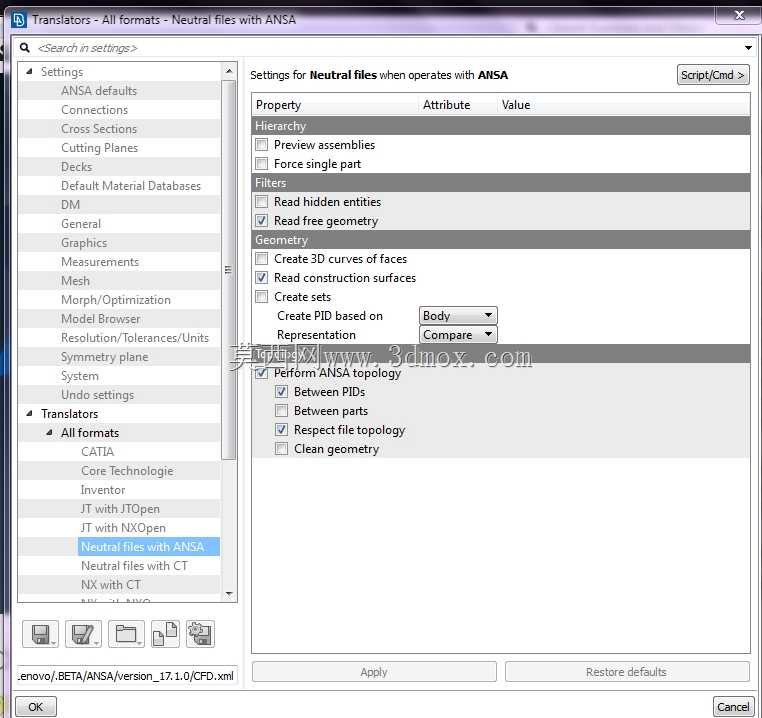The height and width of the screenshot is (718, 762).
Task: Select Resolution/Tolerances/Units item
Action: pos(135,337)
